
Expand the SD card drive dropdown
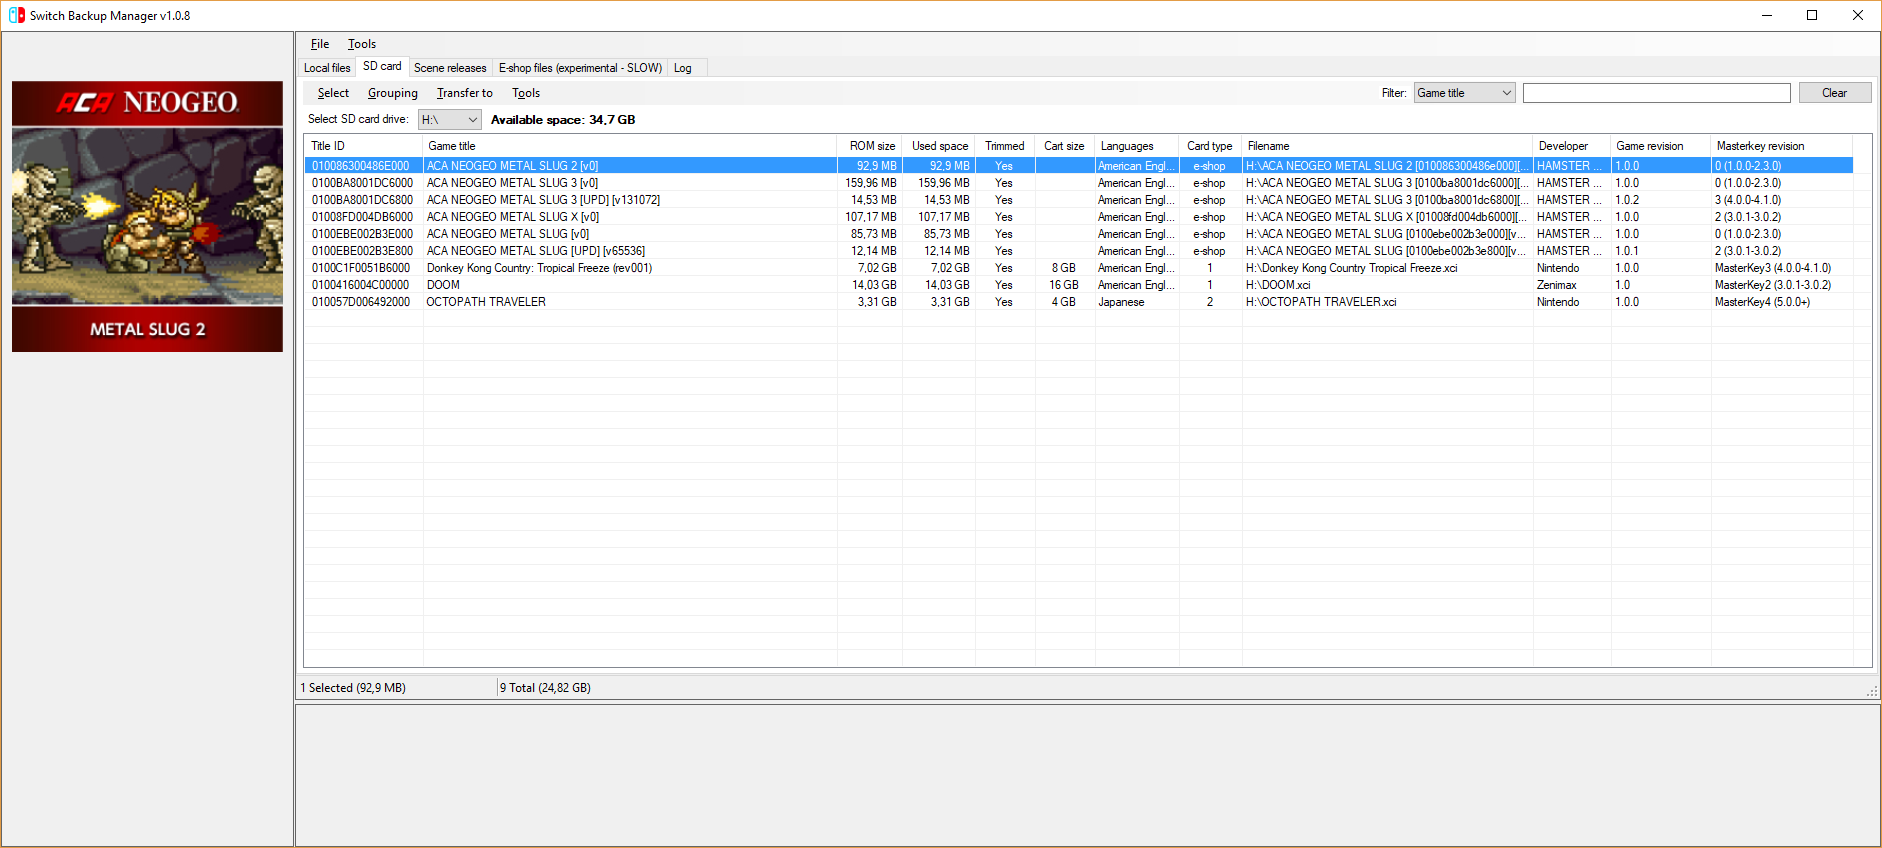(x=450, y=120)
